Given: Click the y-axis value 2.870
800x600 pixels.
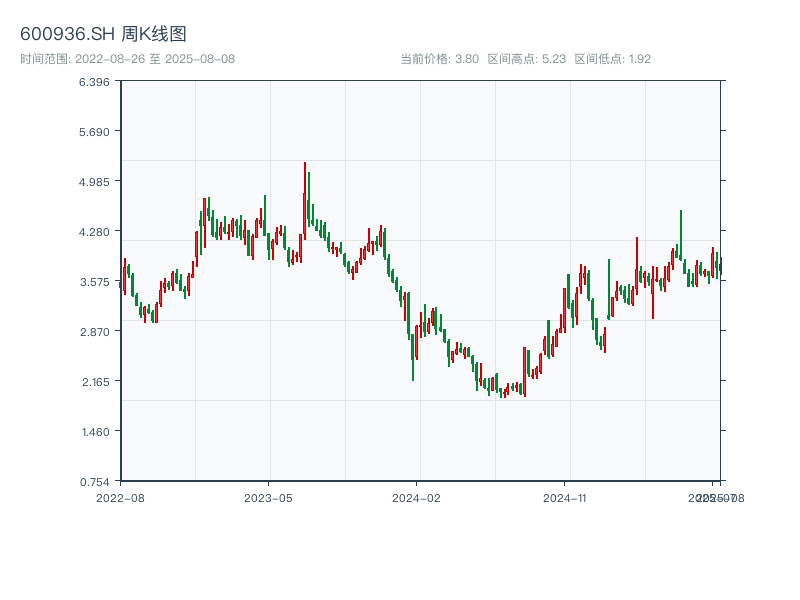Looking at the screenshot, I should pos(94,332).
